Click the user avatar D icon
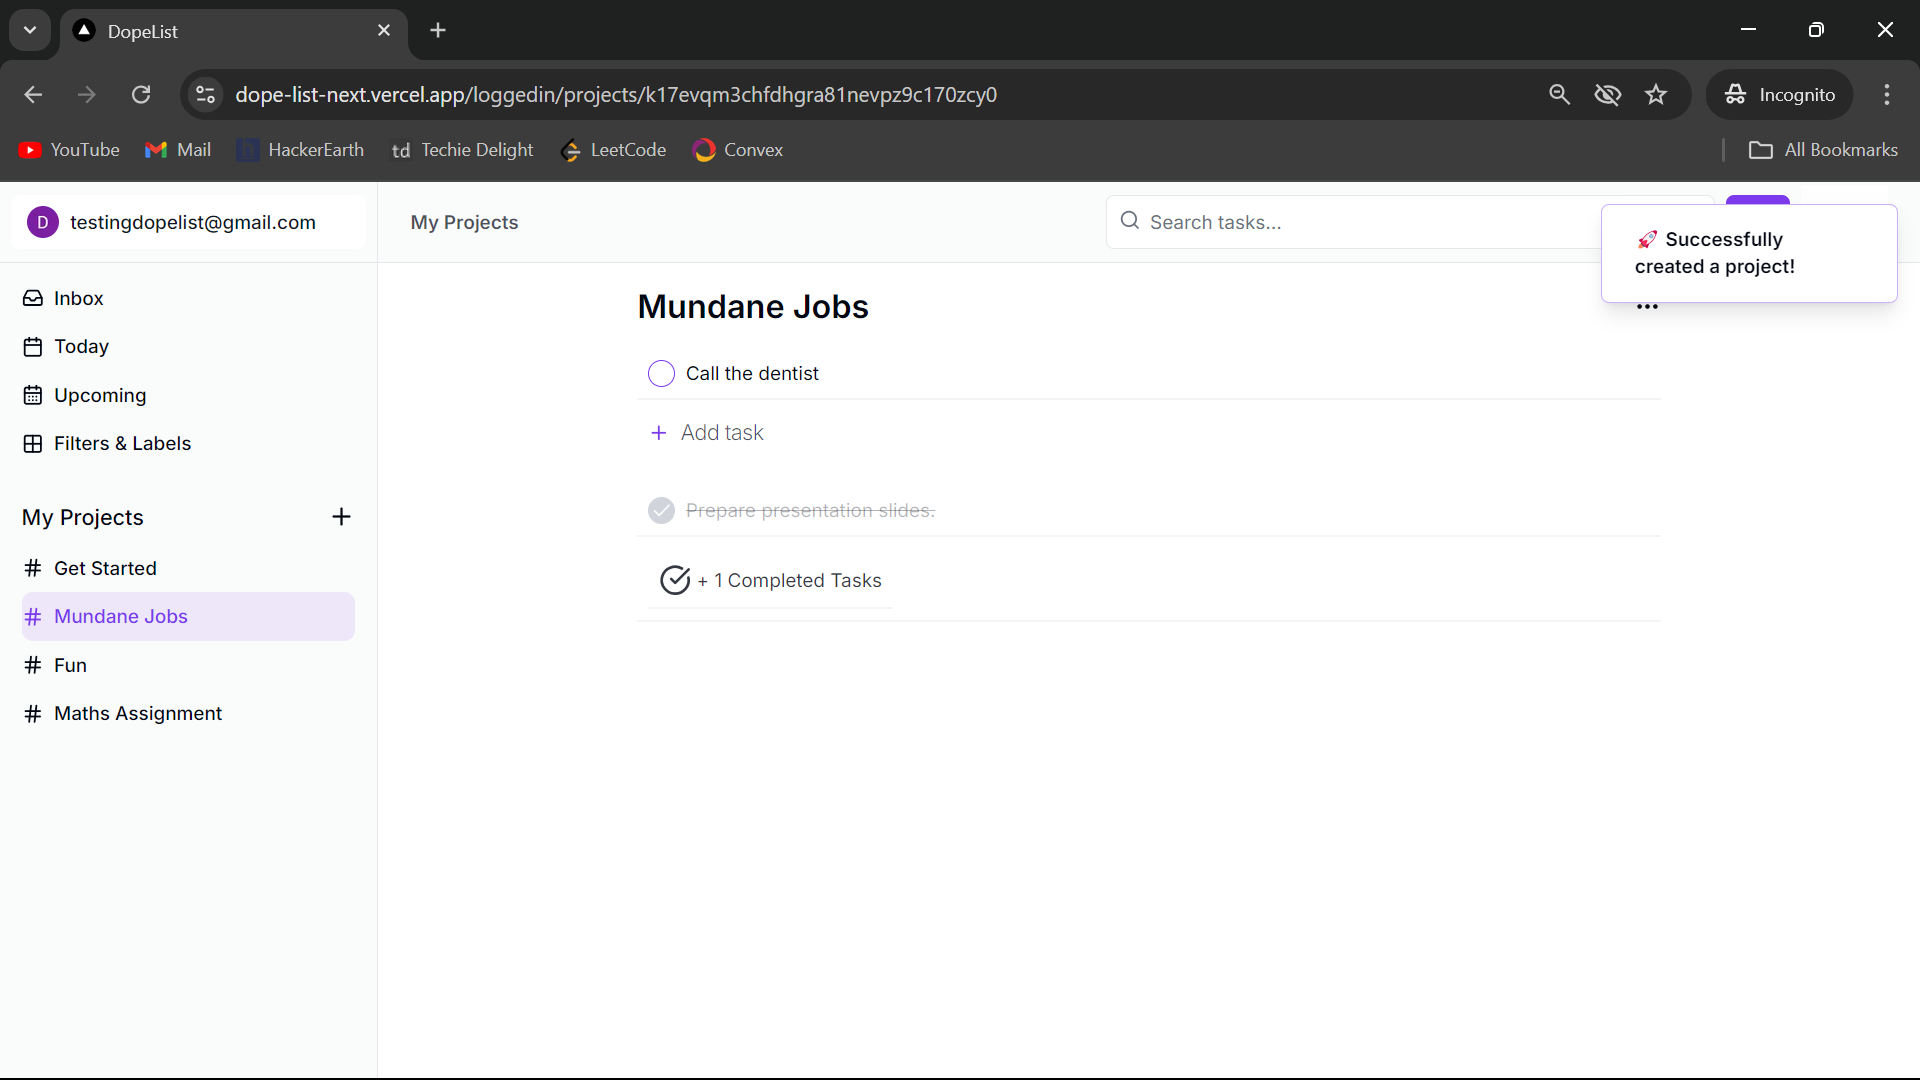Image resolution: width=1920 pixels, height=1080 pixels. pyautogui.click(x=43, y=222)
